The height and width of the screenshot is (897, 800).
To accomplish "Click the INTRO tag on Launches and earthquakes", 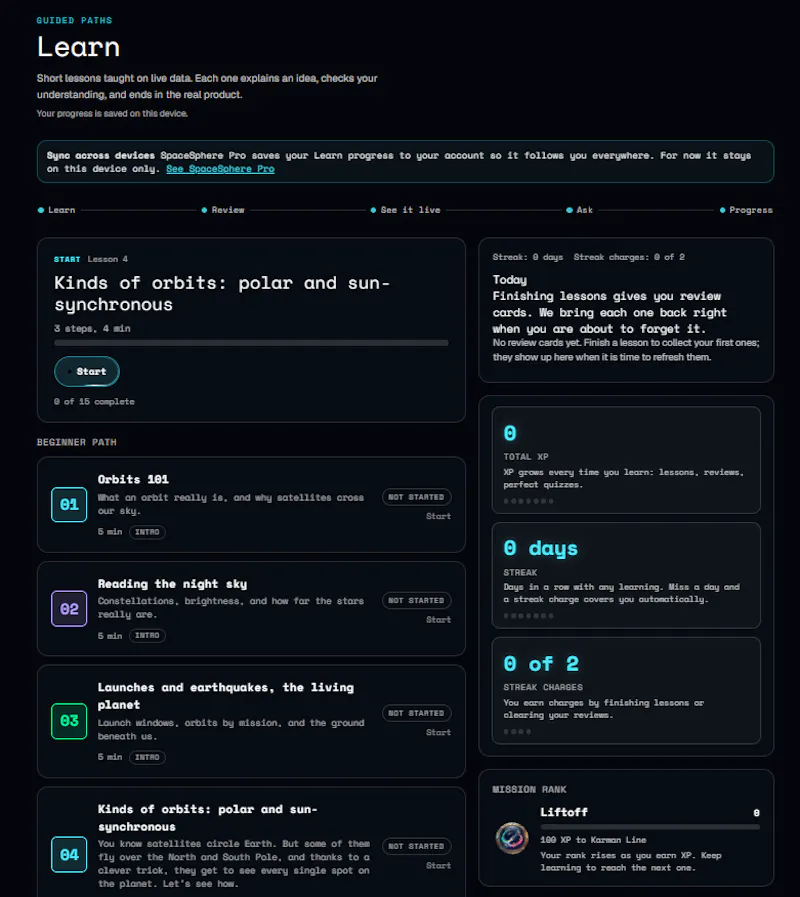I will 147,757.
